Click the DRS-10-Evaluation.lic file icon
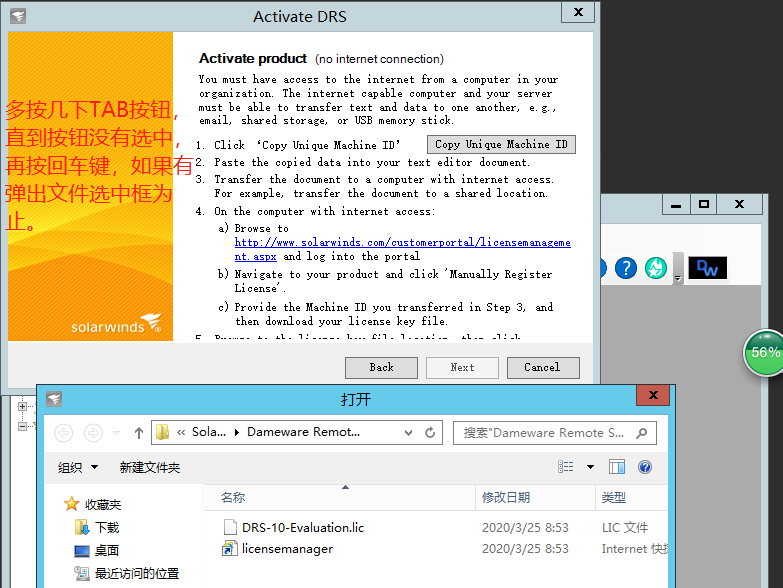Viewport: 783px width, 588px height. click(x=230, y=527)
